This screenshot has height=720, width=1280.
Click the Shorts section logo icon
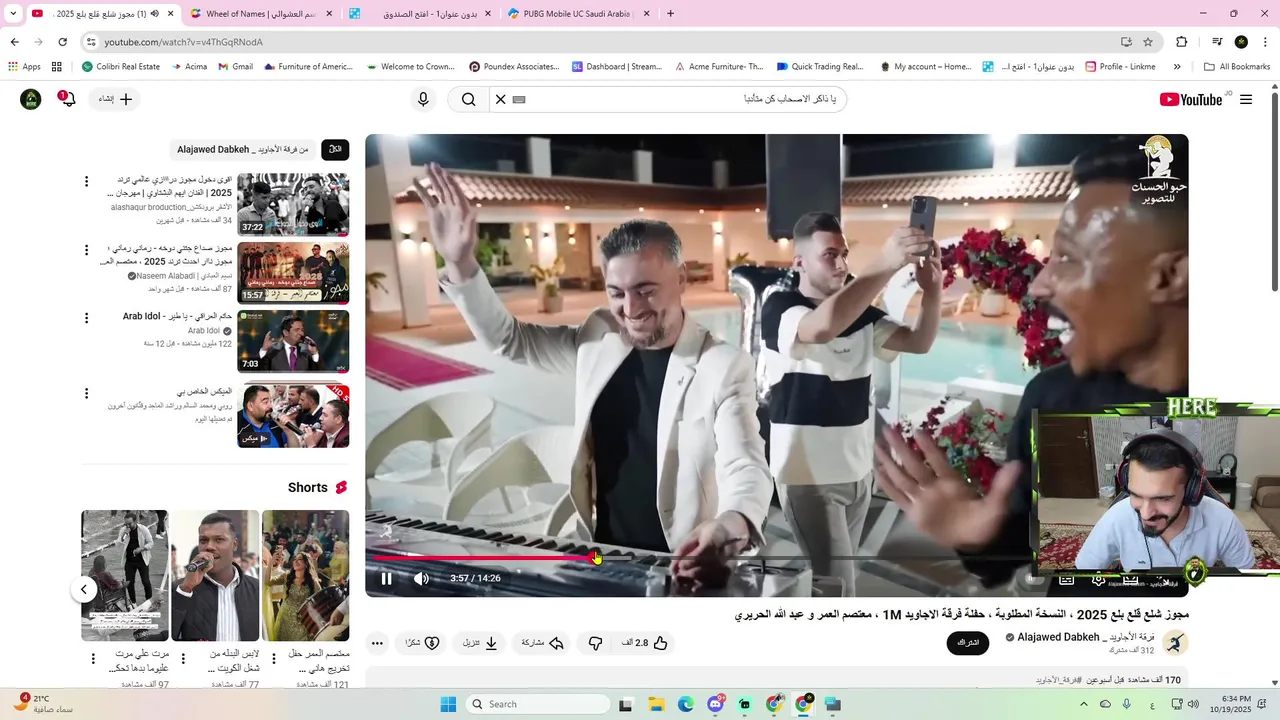click(341, 487)
